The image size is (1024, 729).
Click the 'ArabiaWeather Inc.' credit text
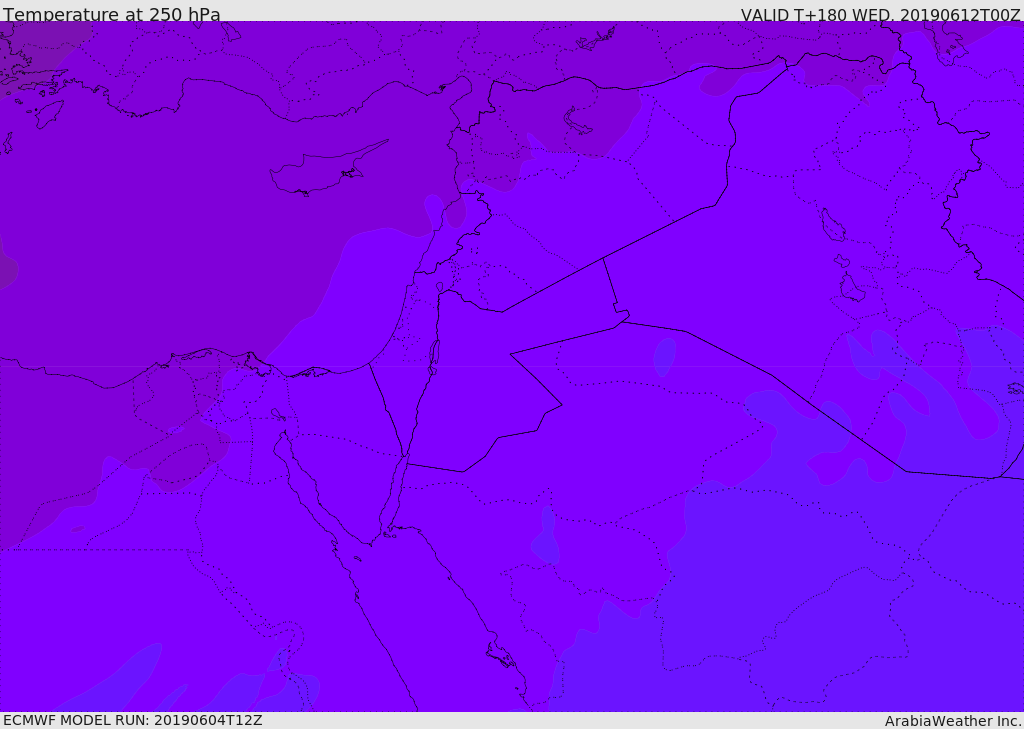point(953,721)
